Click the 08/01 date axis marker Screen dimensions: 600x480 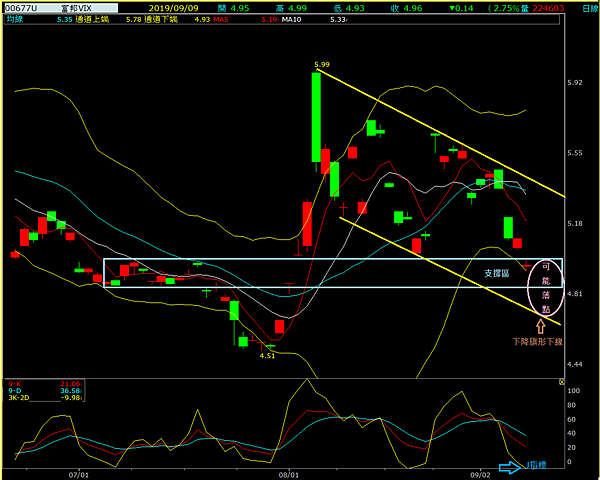coord(289,475)
